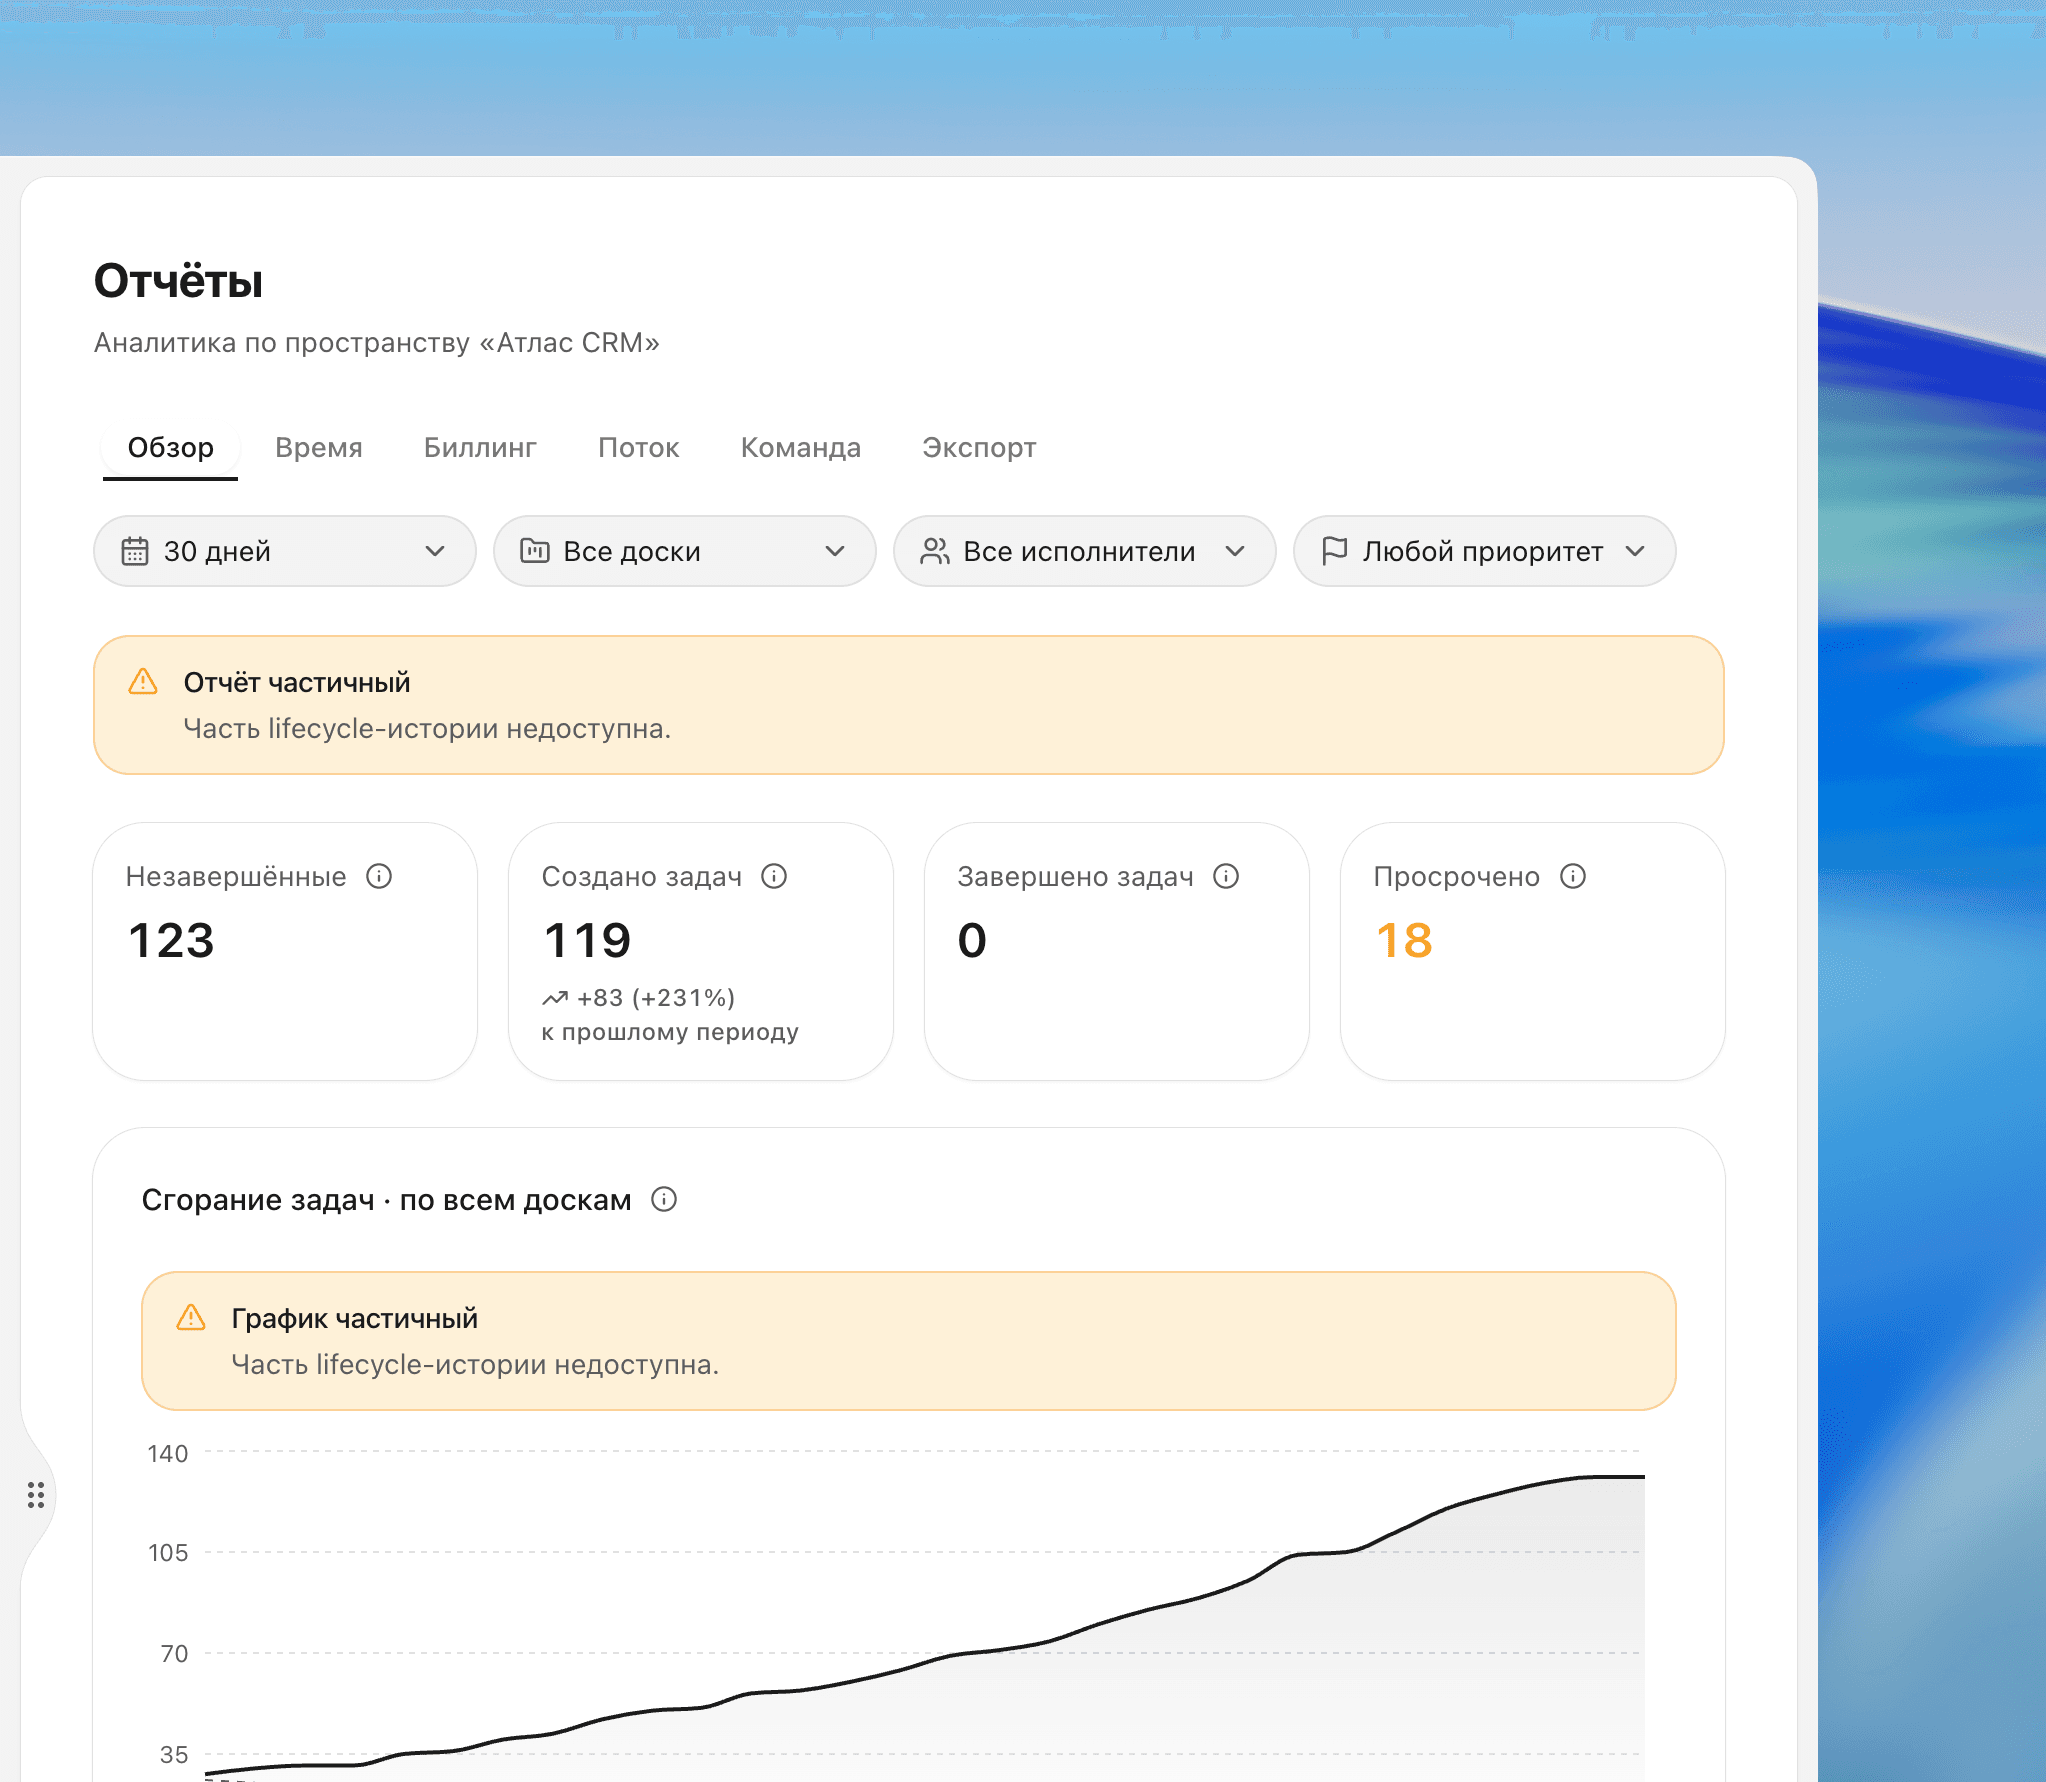
Task: Open info icon next to 'Сгорание задач'
Action: 664,1199
